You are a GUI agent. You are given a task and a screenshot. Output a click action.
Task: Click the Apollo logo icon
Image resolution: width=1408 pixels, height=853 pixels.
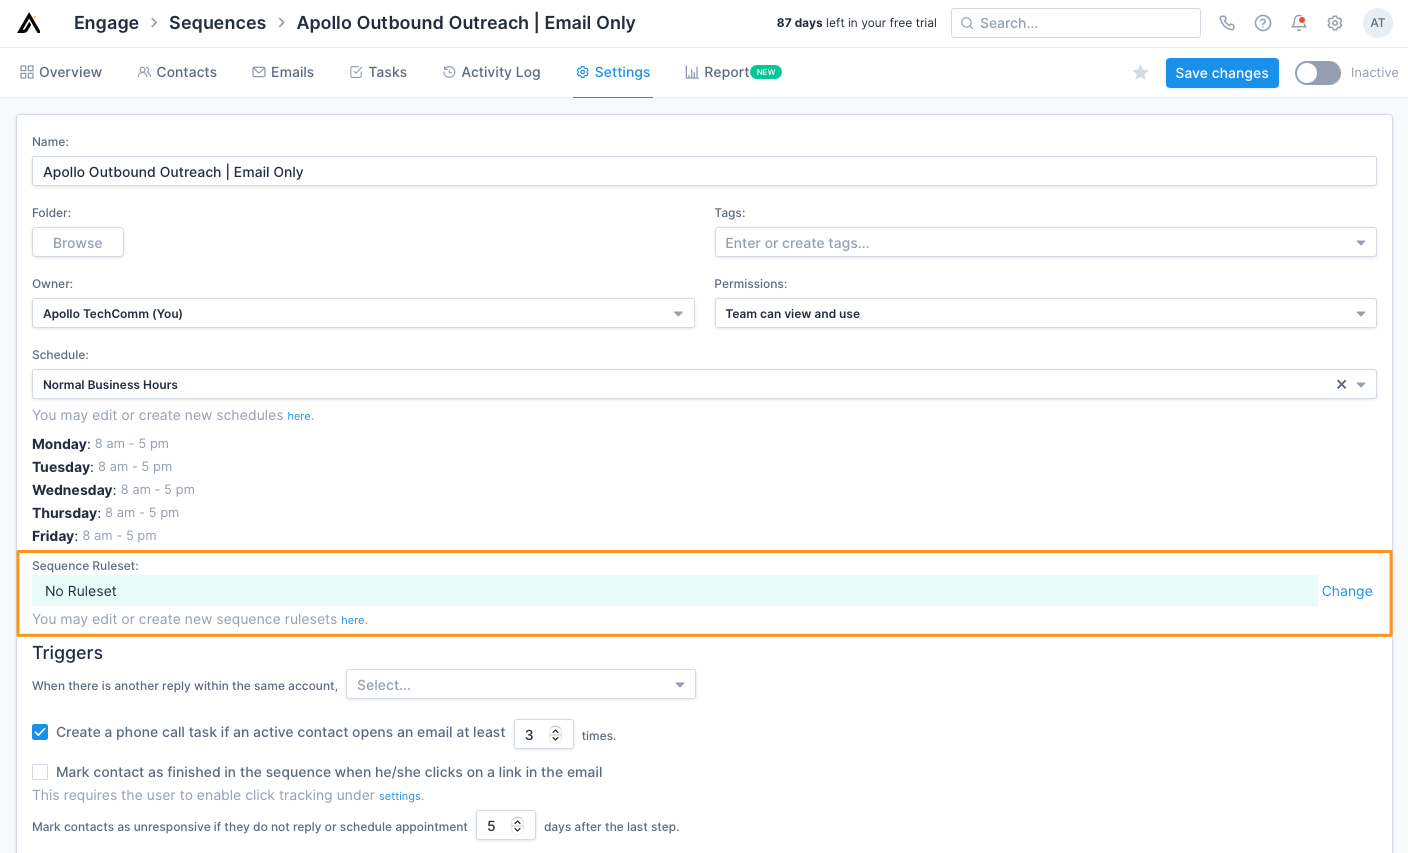tap(29, 23)
